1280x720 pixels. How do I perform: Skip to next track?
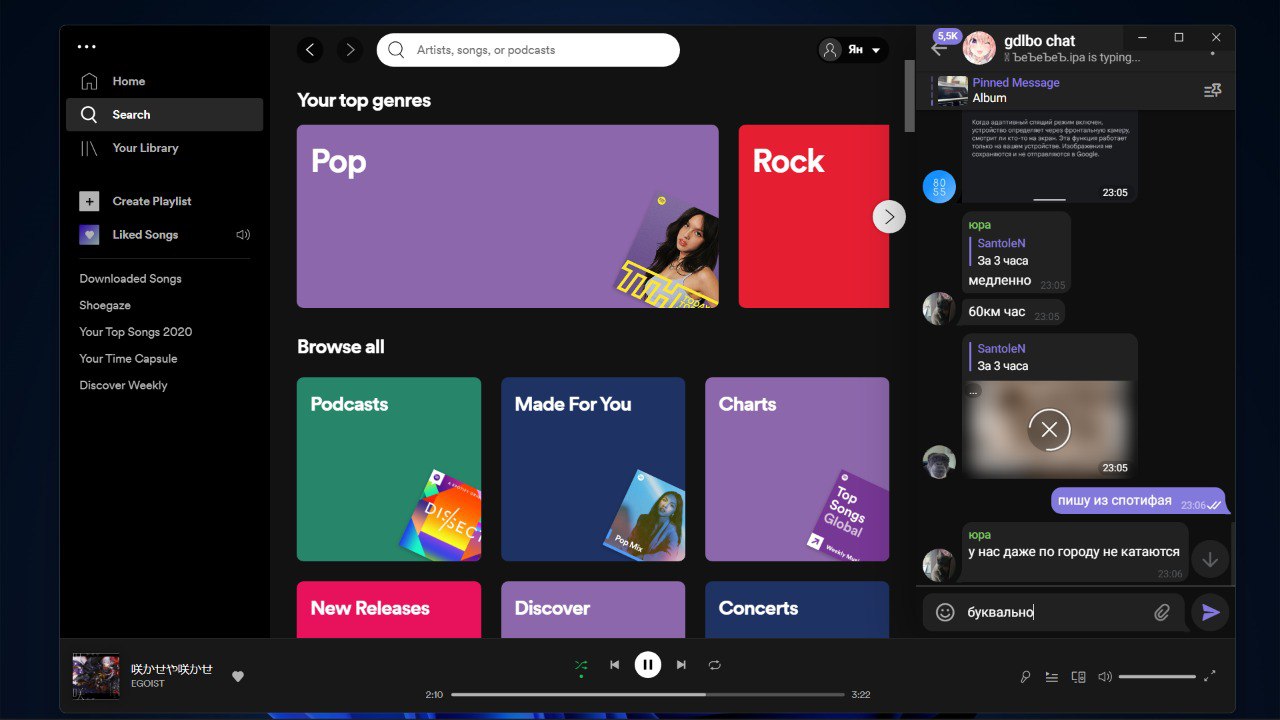pyautogui.click(x=681, y=665)
